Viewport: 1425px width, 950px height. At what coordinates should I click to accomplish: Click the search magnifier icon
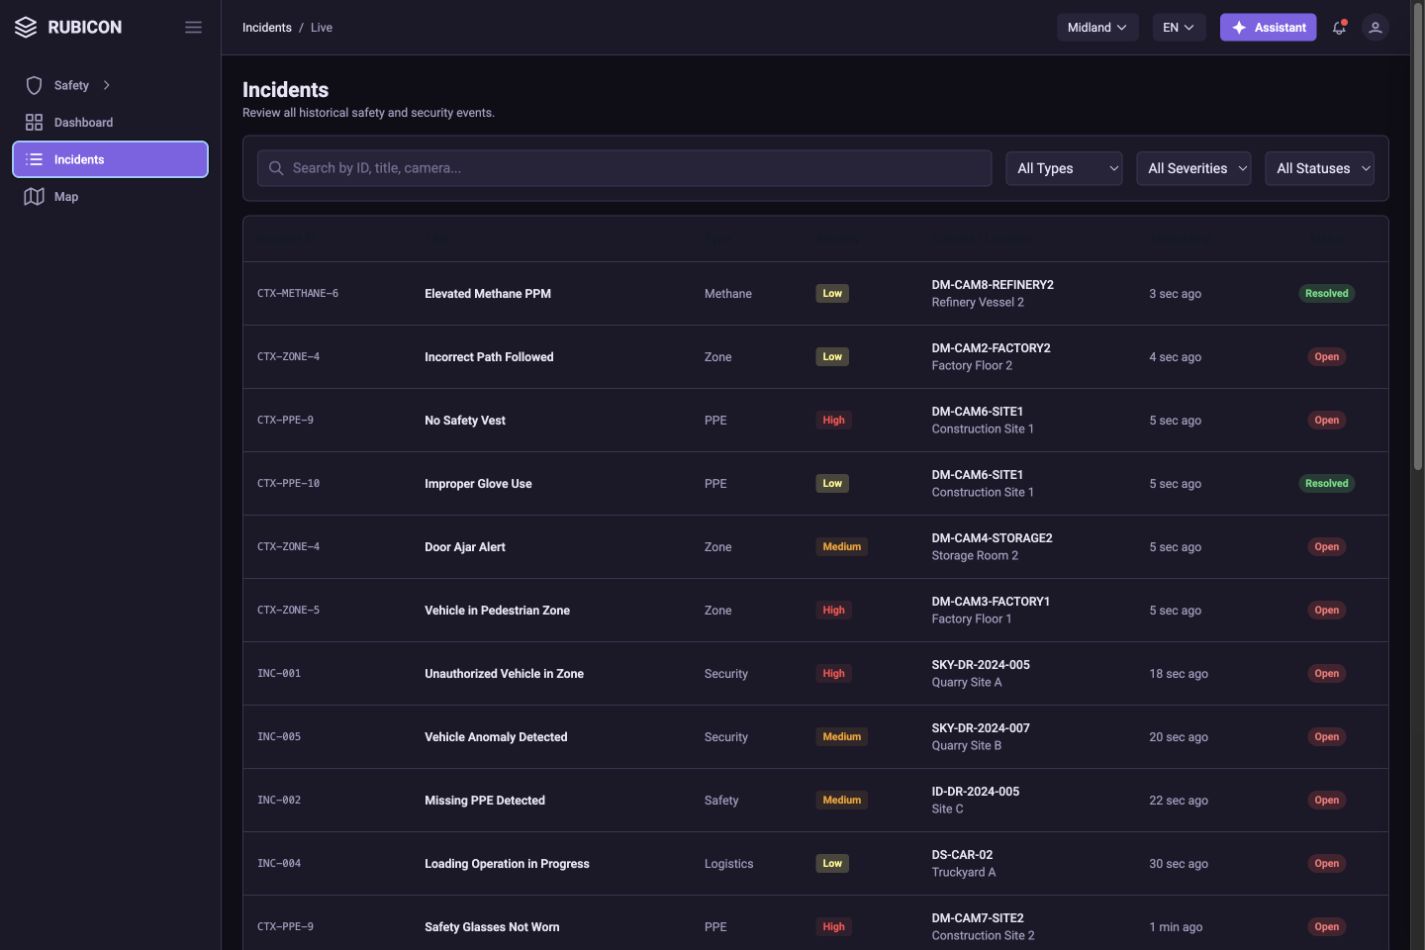coord(276,168)
